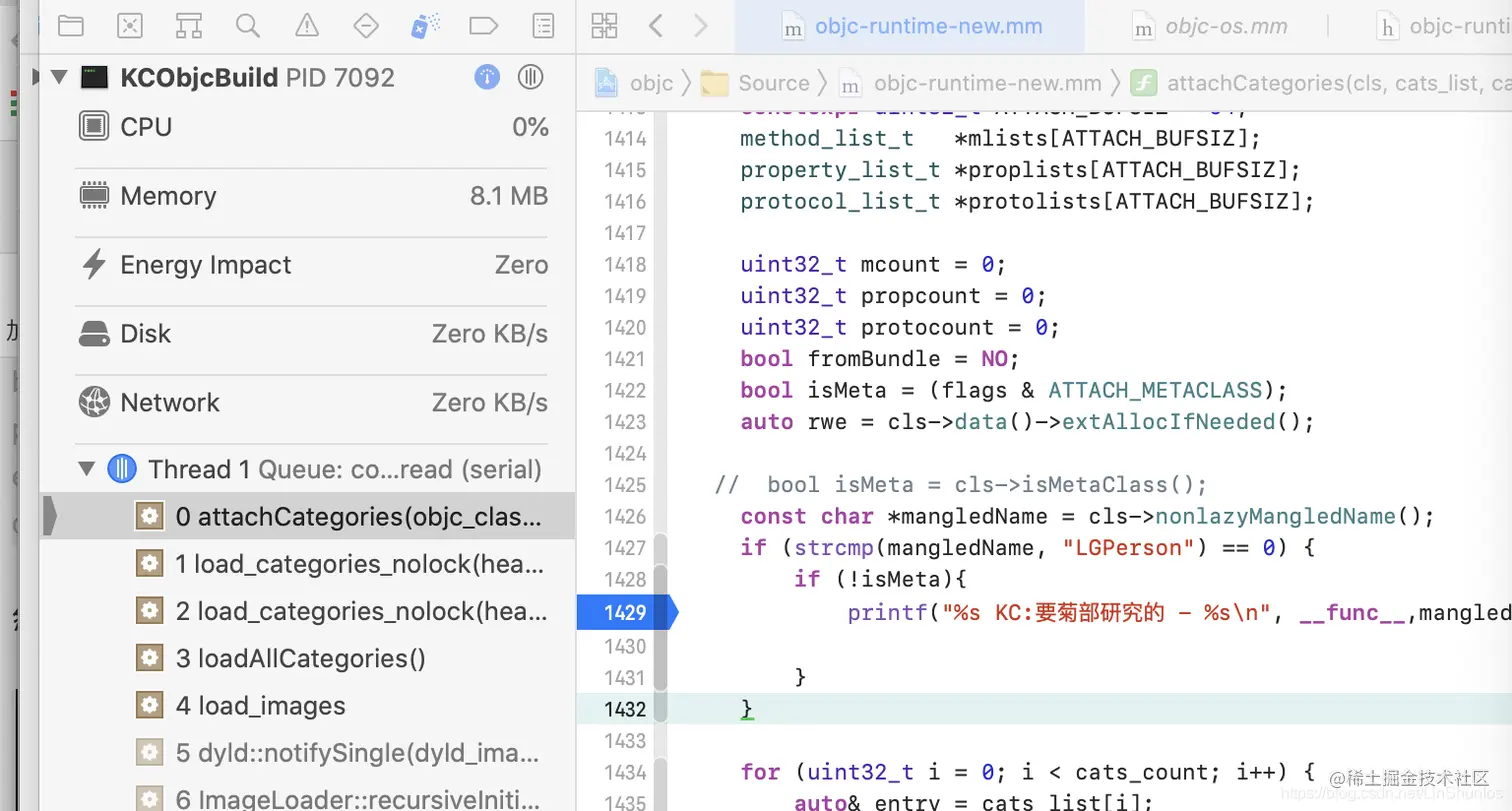Click the printf statement on line 1429

pyautogui.click(x=1179, y=612)
